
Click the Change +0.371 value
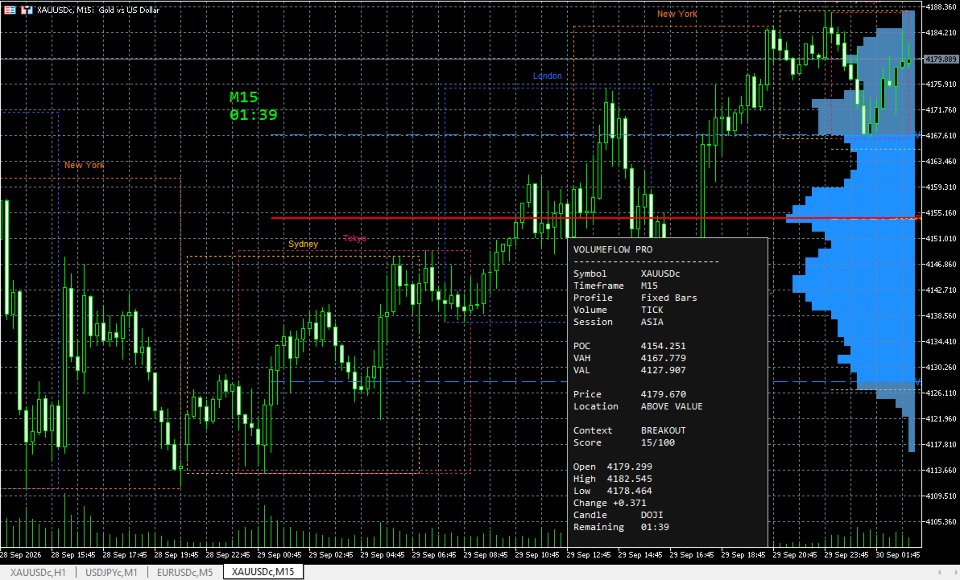pos(629,503)
